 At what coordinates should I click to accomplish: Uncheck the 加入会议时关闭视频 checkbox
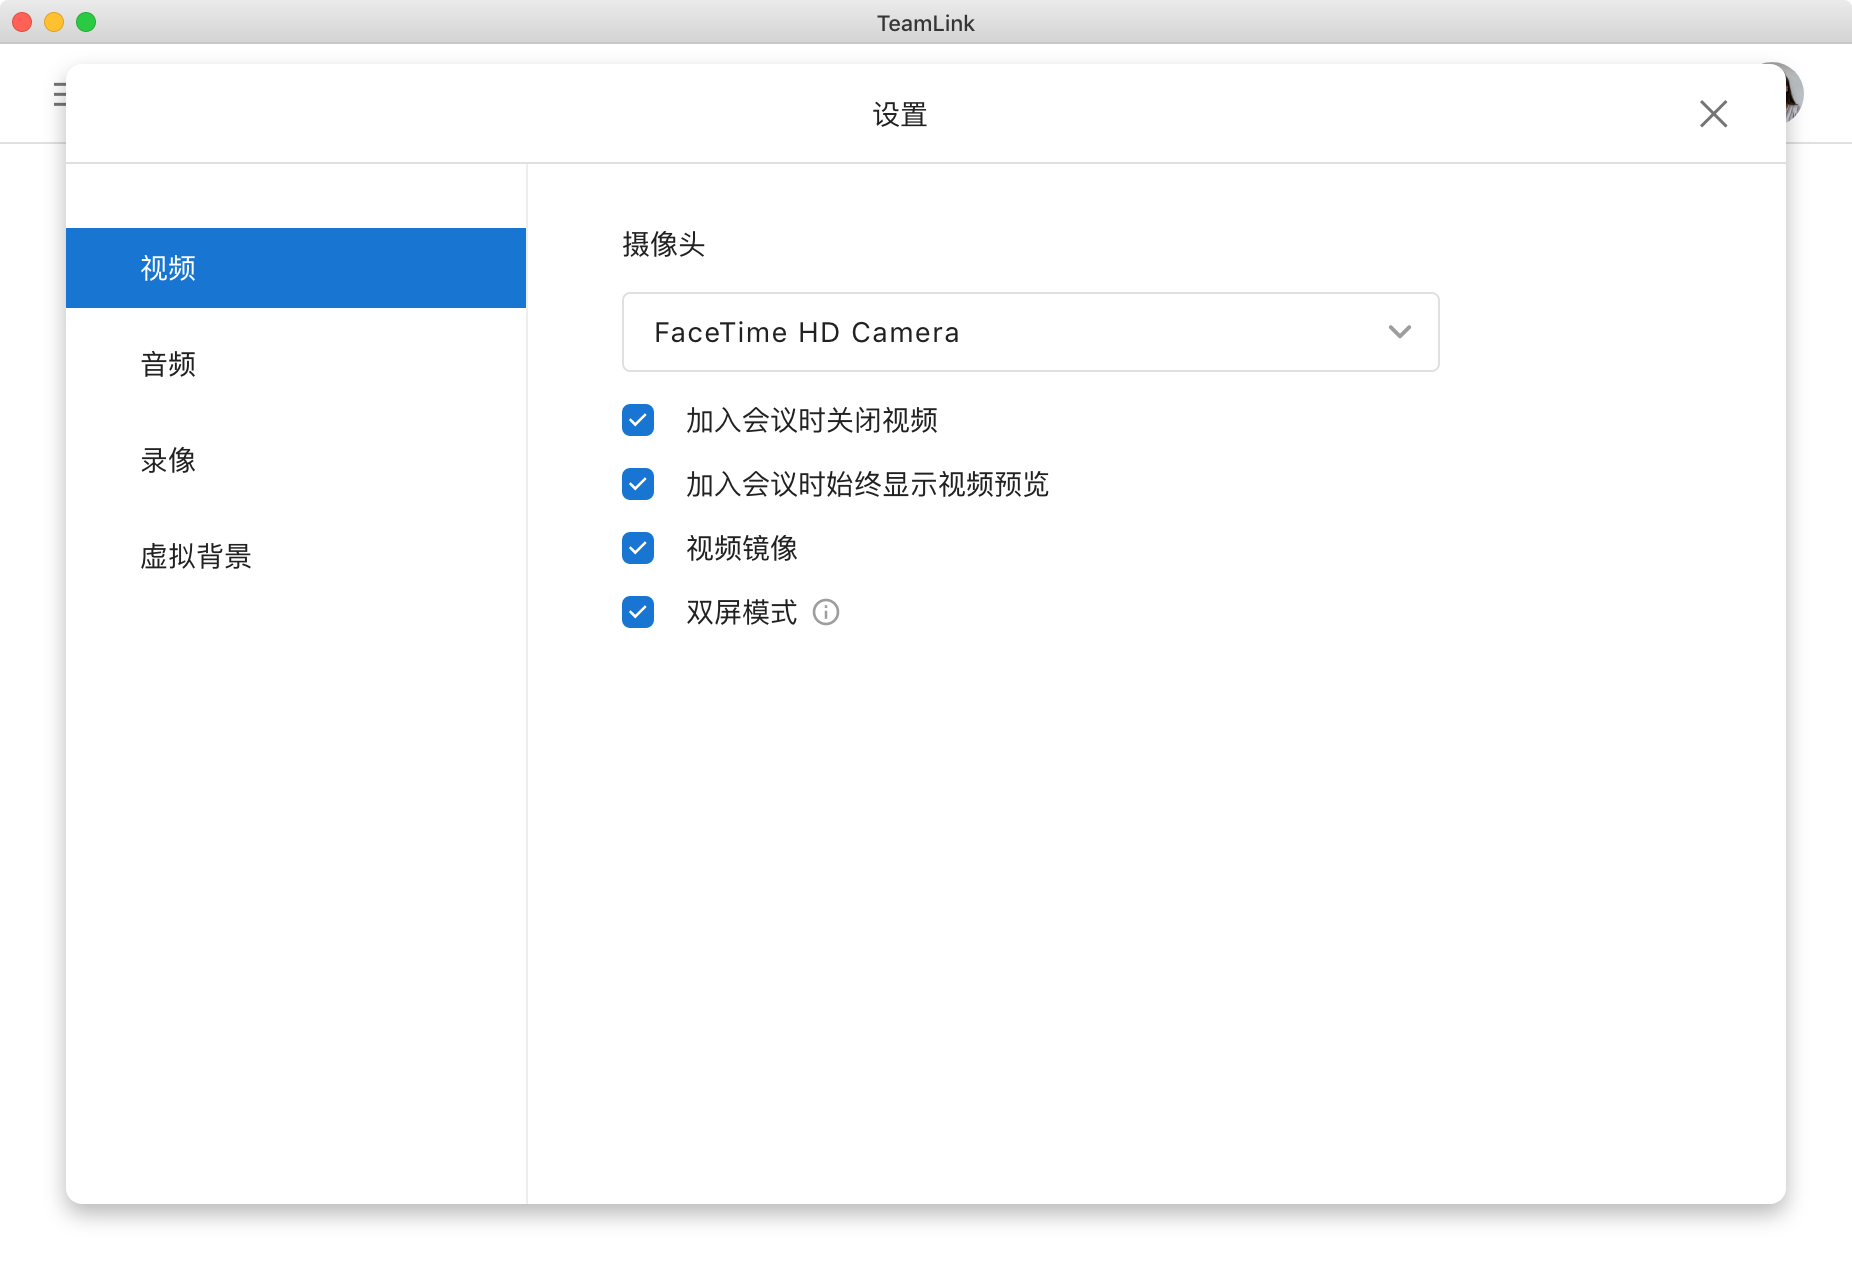tap(638, 420)
